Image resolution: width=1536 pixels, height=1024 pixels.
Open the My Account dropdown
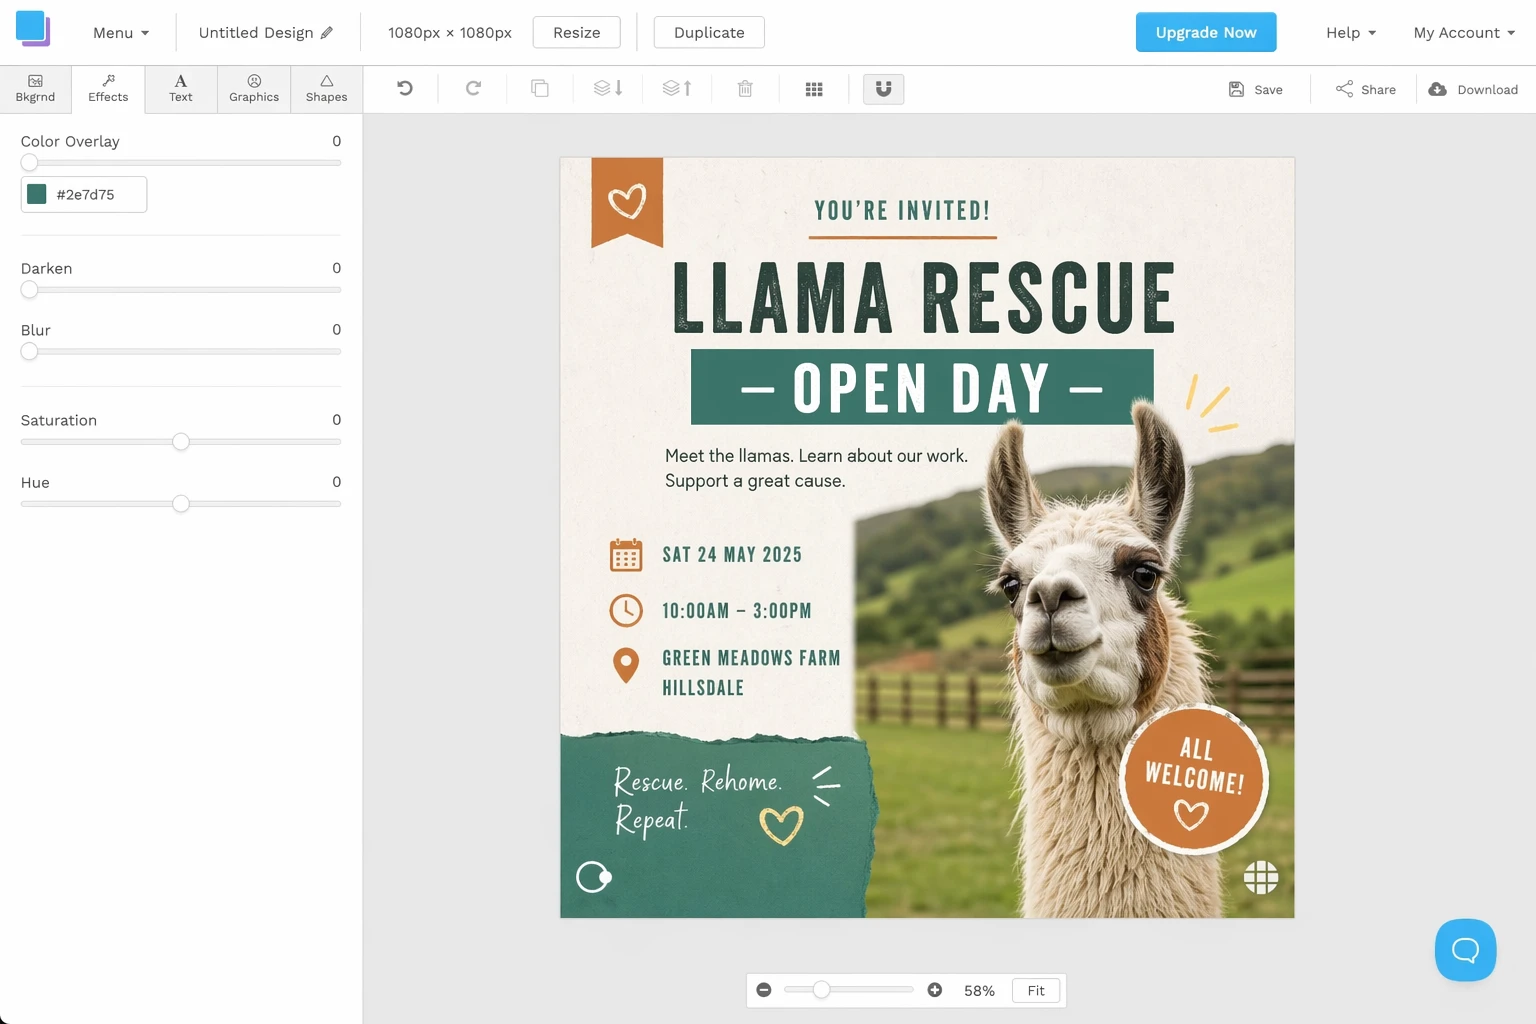coord(1464,33)
